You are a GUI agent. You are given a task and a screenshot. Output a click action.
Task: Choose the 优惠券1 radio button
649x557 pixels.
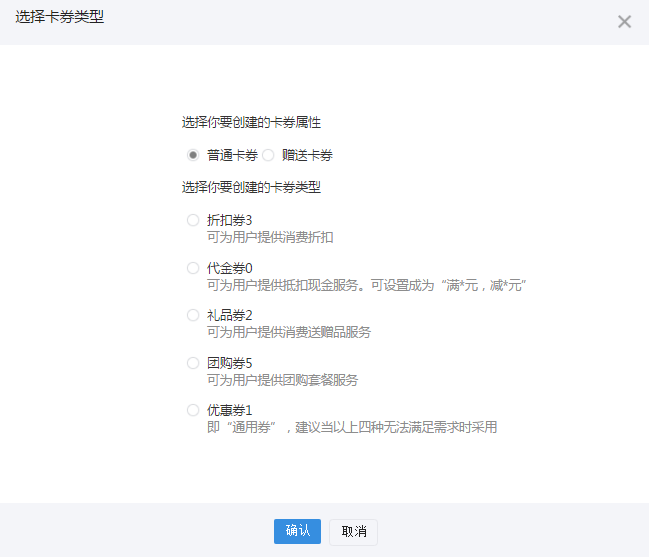(193, 410)
